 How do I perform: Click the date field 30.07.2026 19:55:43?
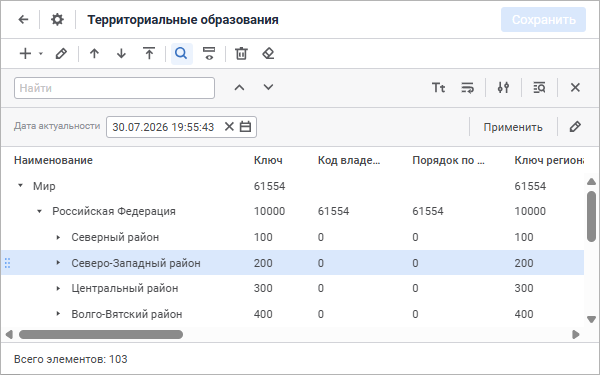[163, 127]
